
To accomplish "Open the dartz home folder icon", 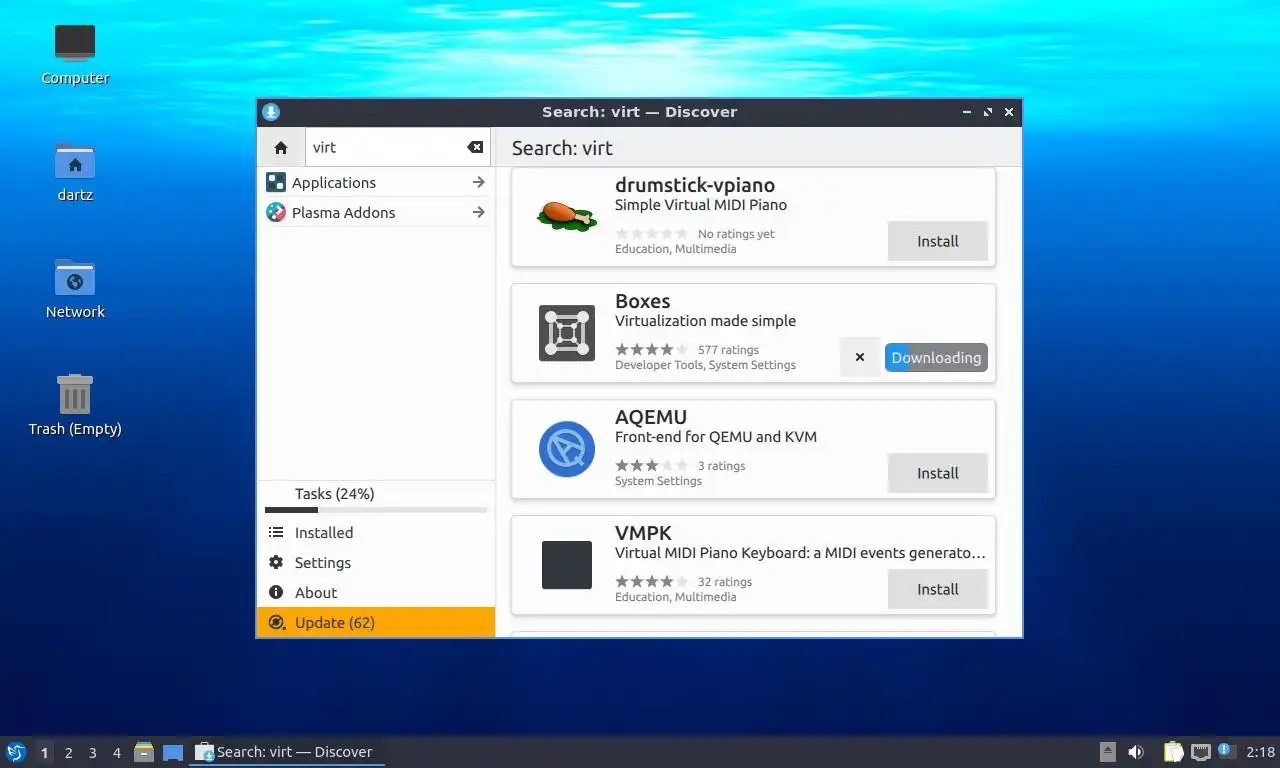I will pyautogui.click(x=75, y=171).
